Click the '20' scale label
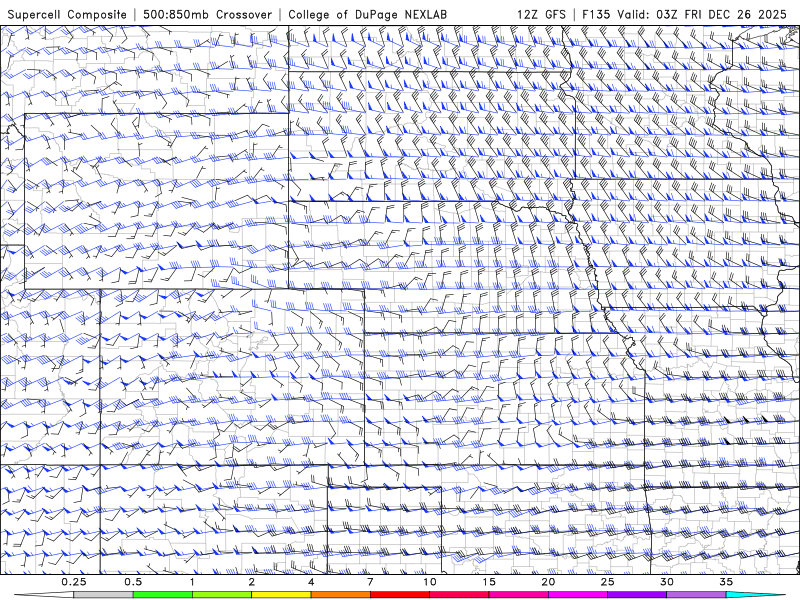Viewport: 800px width, 600px height. (x=548, y=582)
